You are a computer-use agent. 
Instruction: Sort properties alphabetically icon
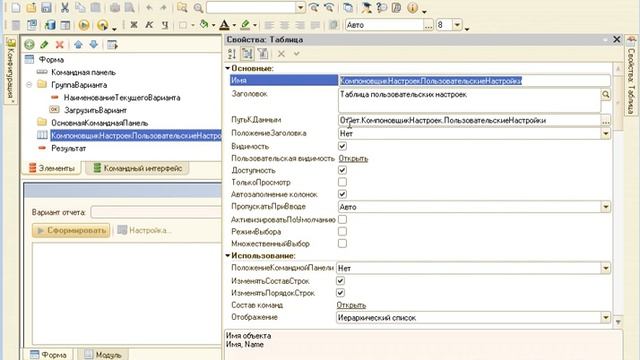(232, 53)
